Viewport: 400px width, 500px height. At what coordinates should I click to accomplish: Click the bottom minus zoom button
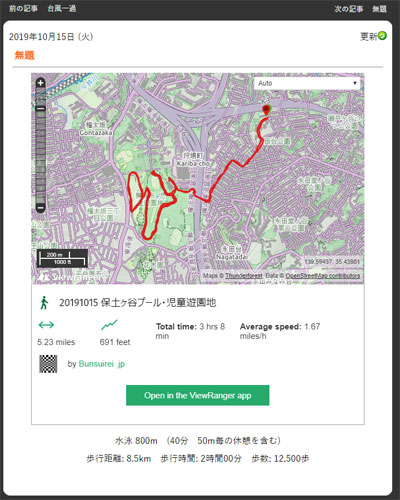click(40, 208)
